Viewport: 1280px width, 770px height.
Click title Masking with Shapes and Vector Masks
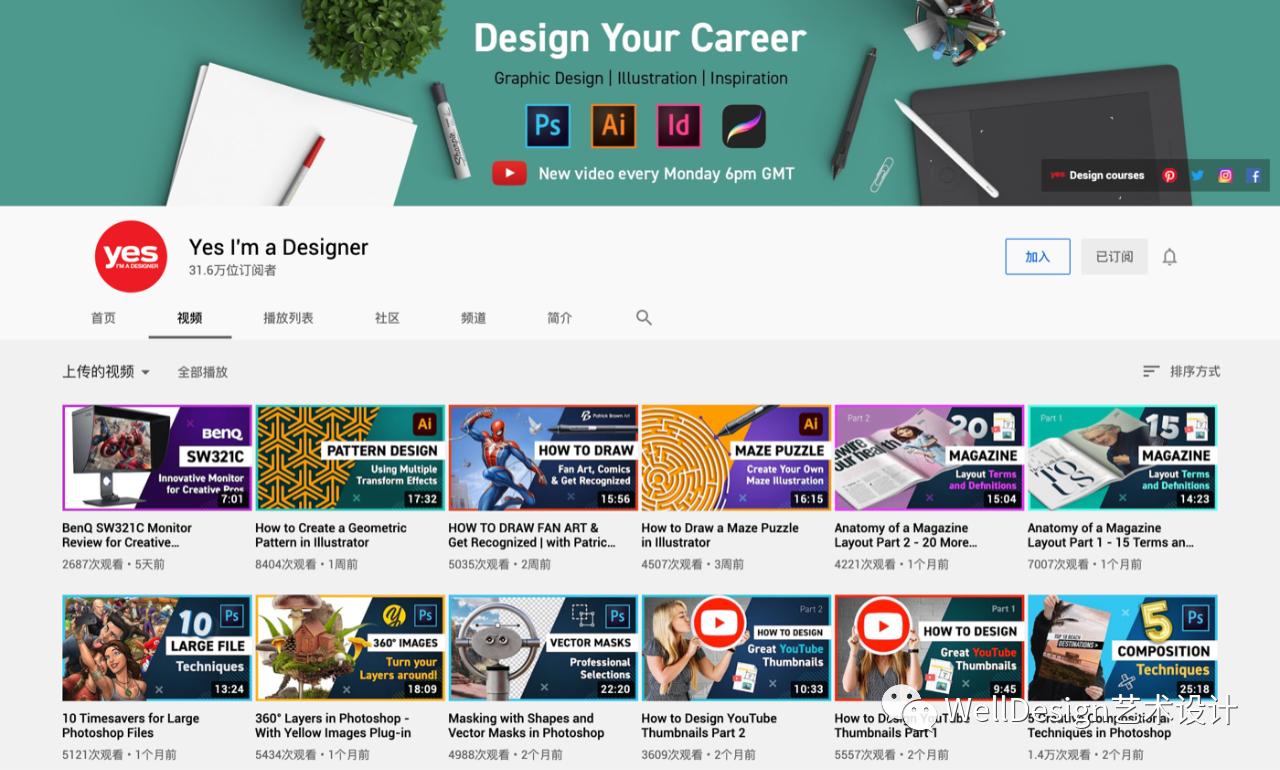tap(526, 725)
